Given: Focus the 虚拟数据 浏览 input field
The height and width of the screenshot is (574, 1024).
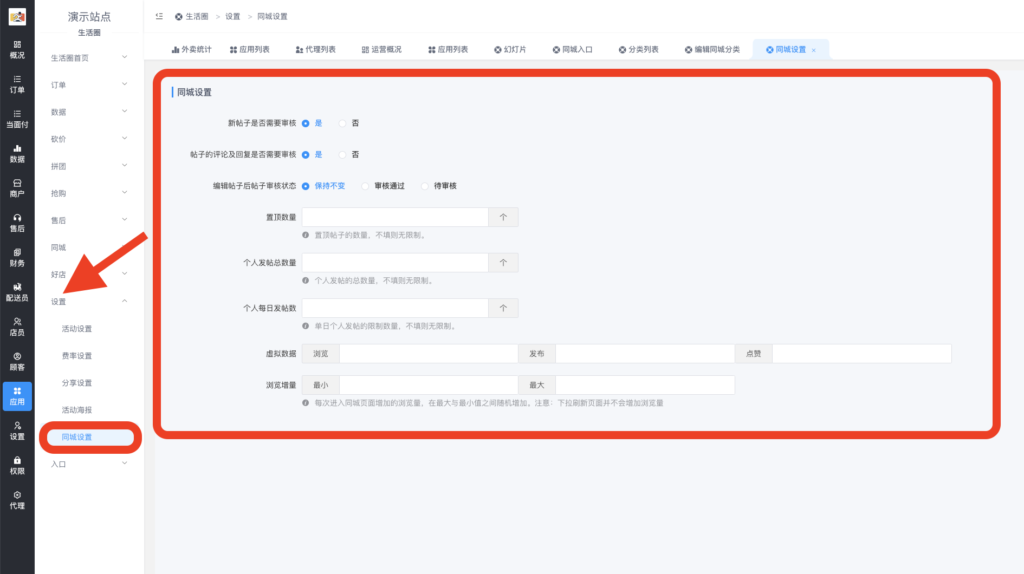Looking at the screenshot, I should pyautogui.click(x=428, y=353).
